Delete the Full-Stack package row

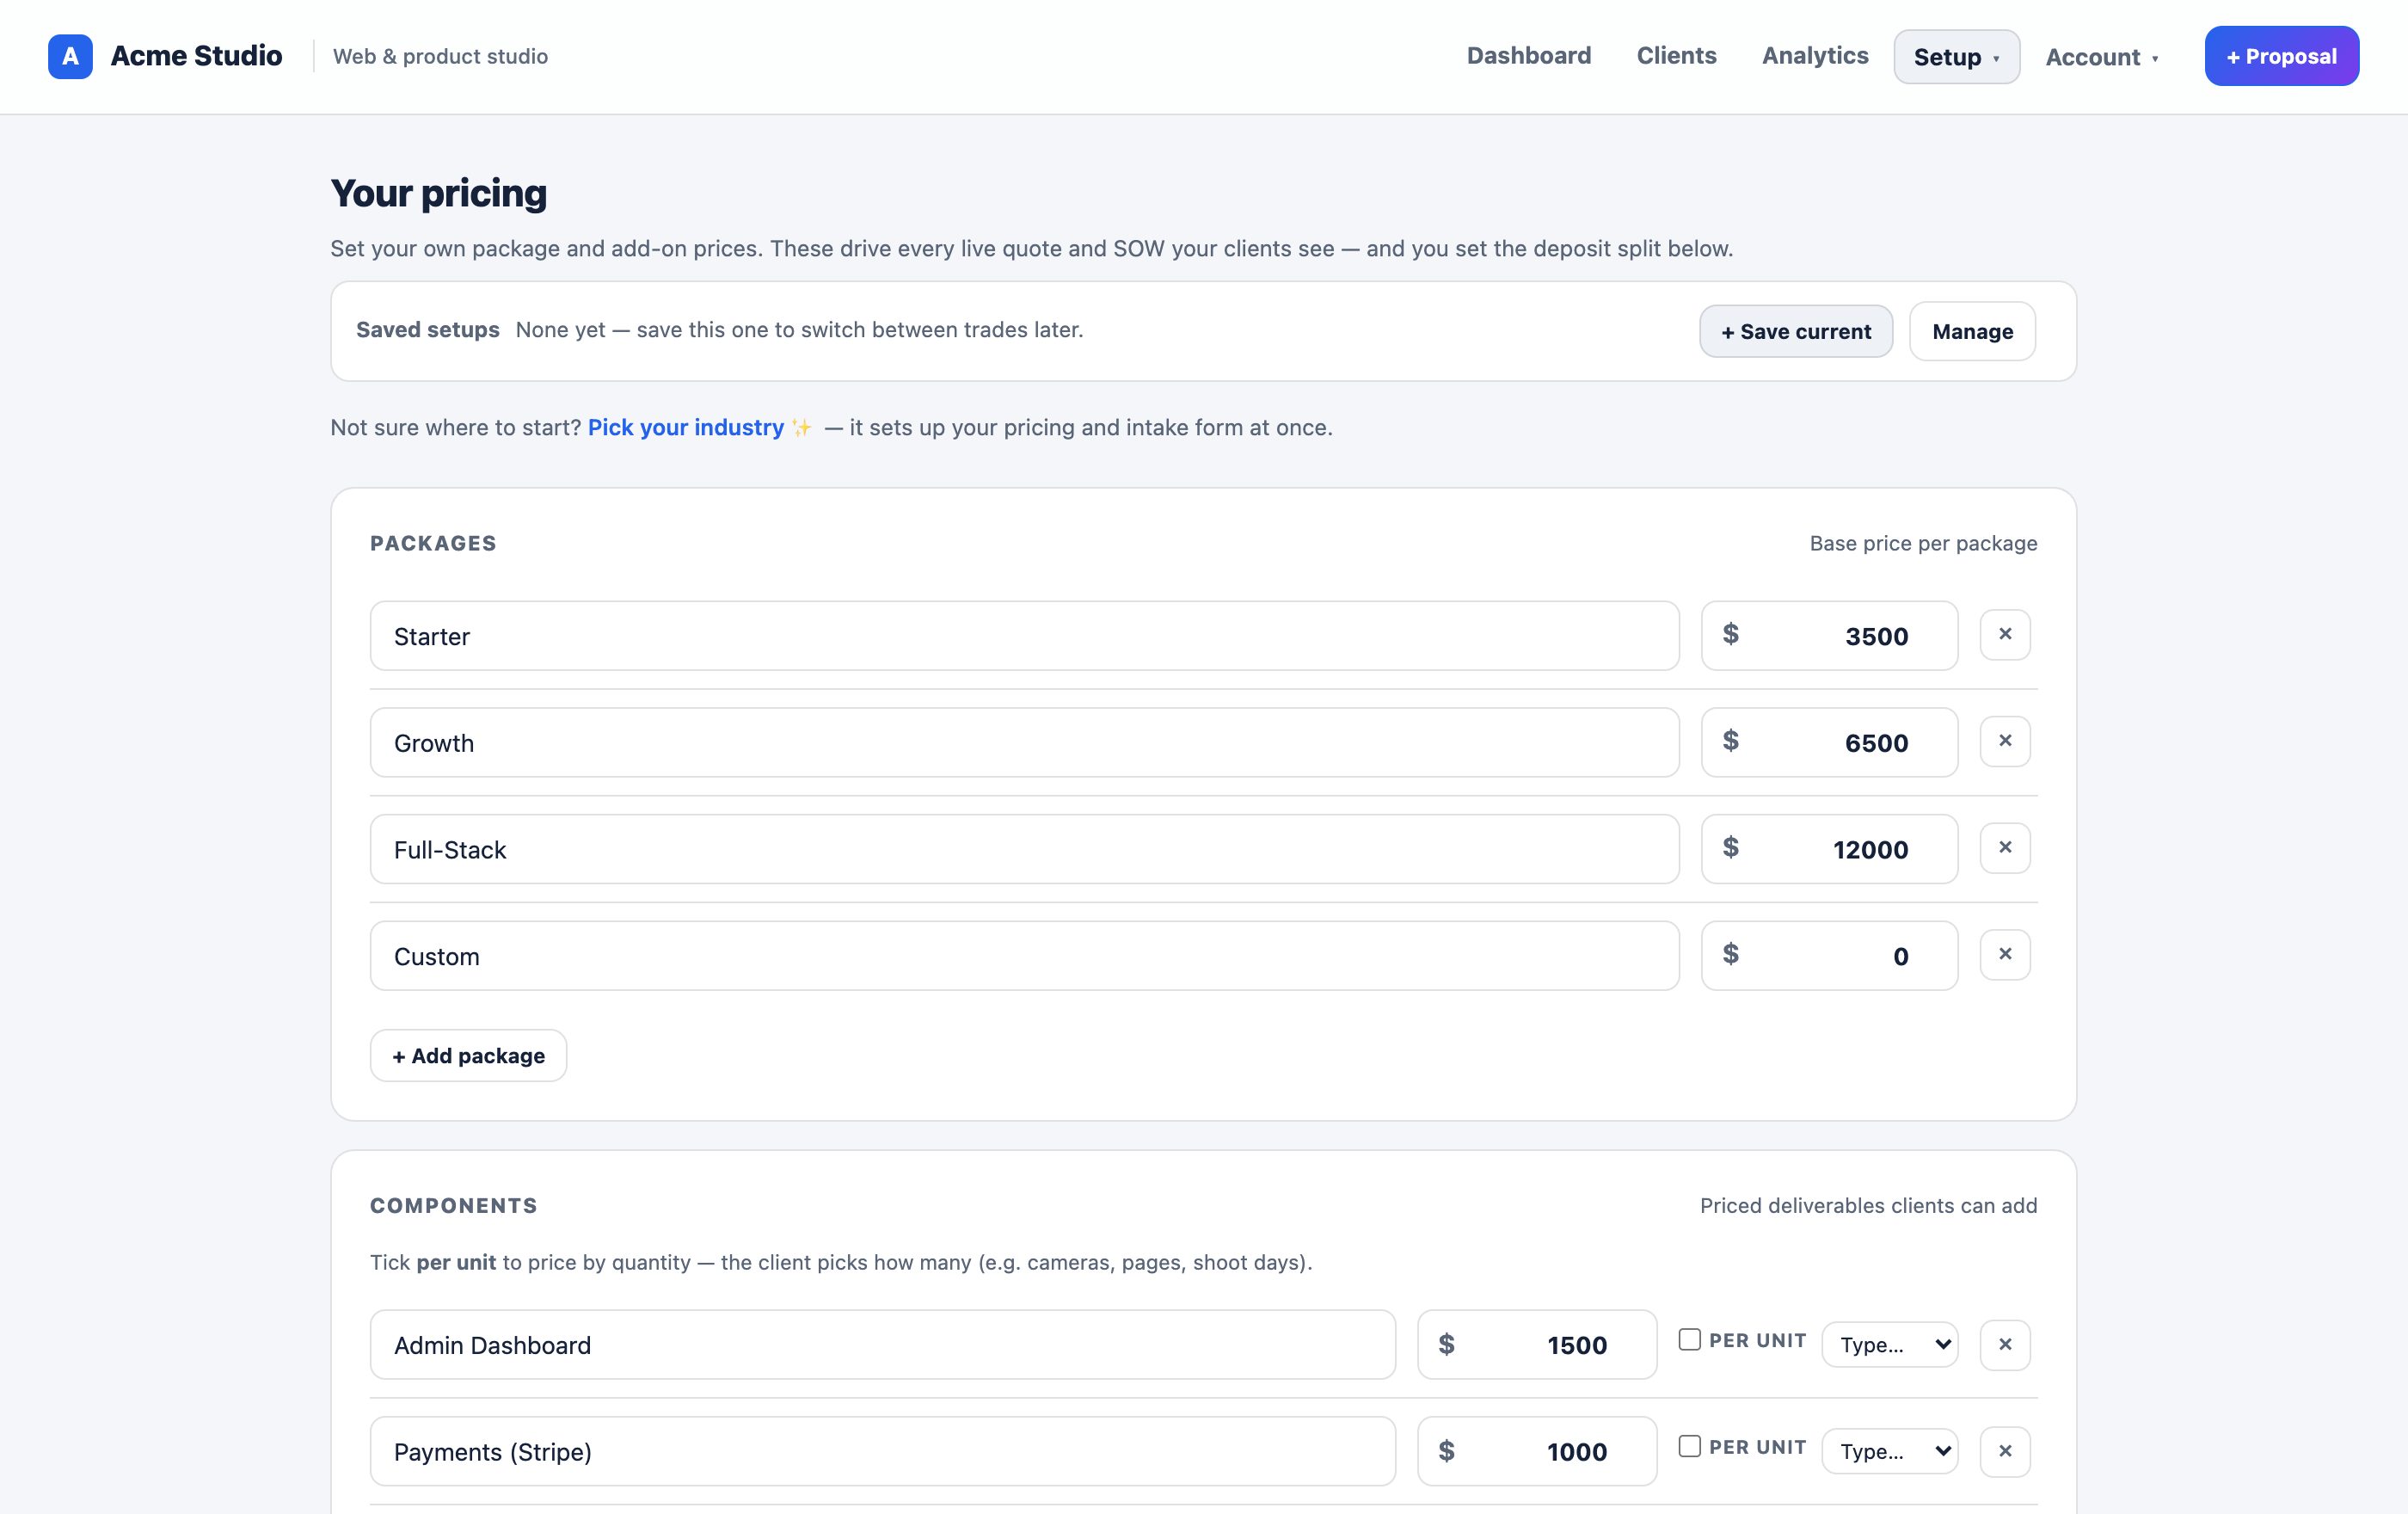(2005, 848)
